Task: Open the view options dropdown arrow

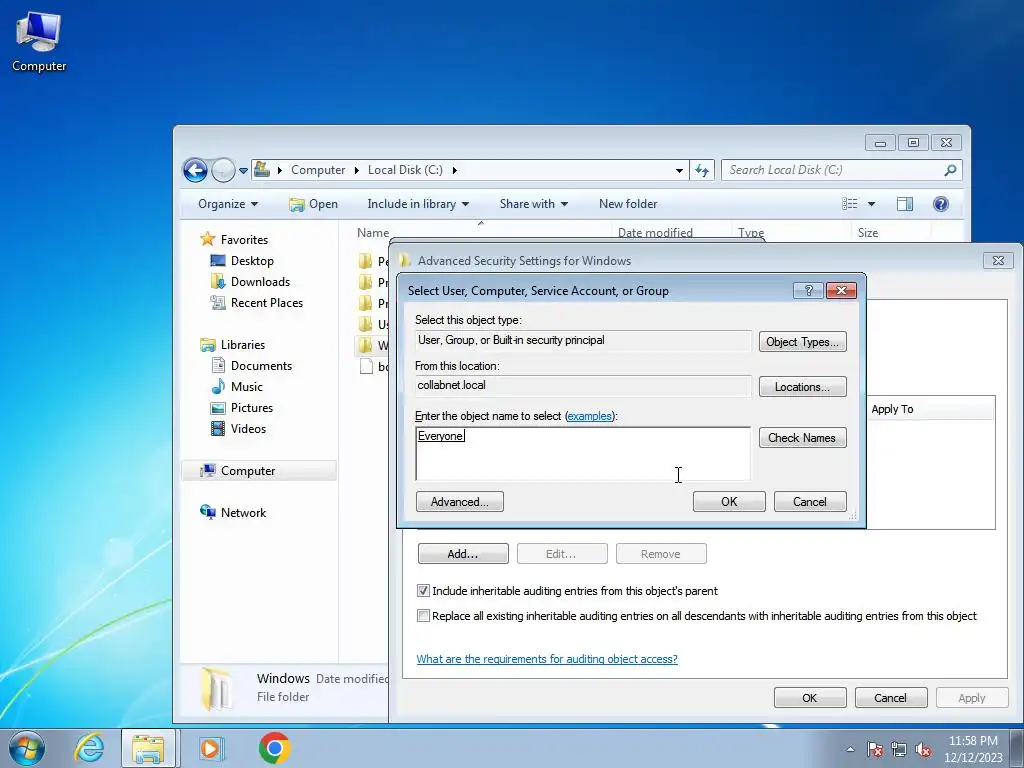Action: point(871,204)
